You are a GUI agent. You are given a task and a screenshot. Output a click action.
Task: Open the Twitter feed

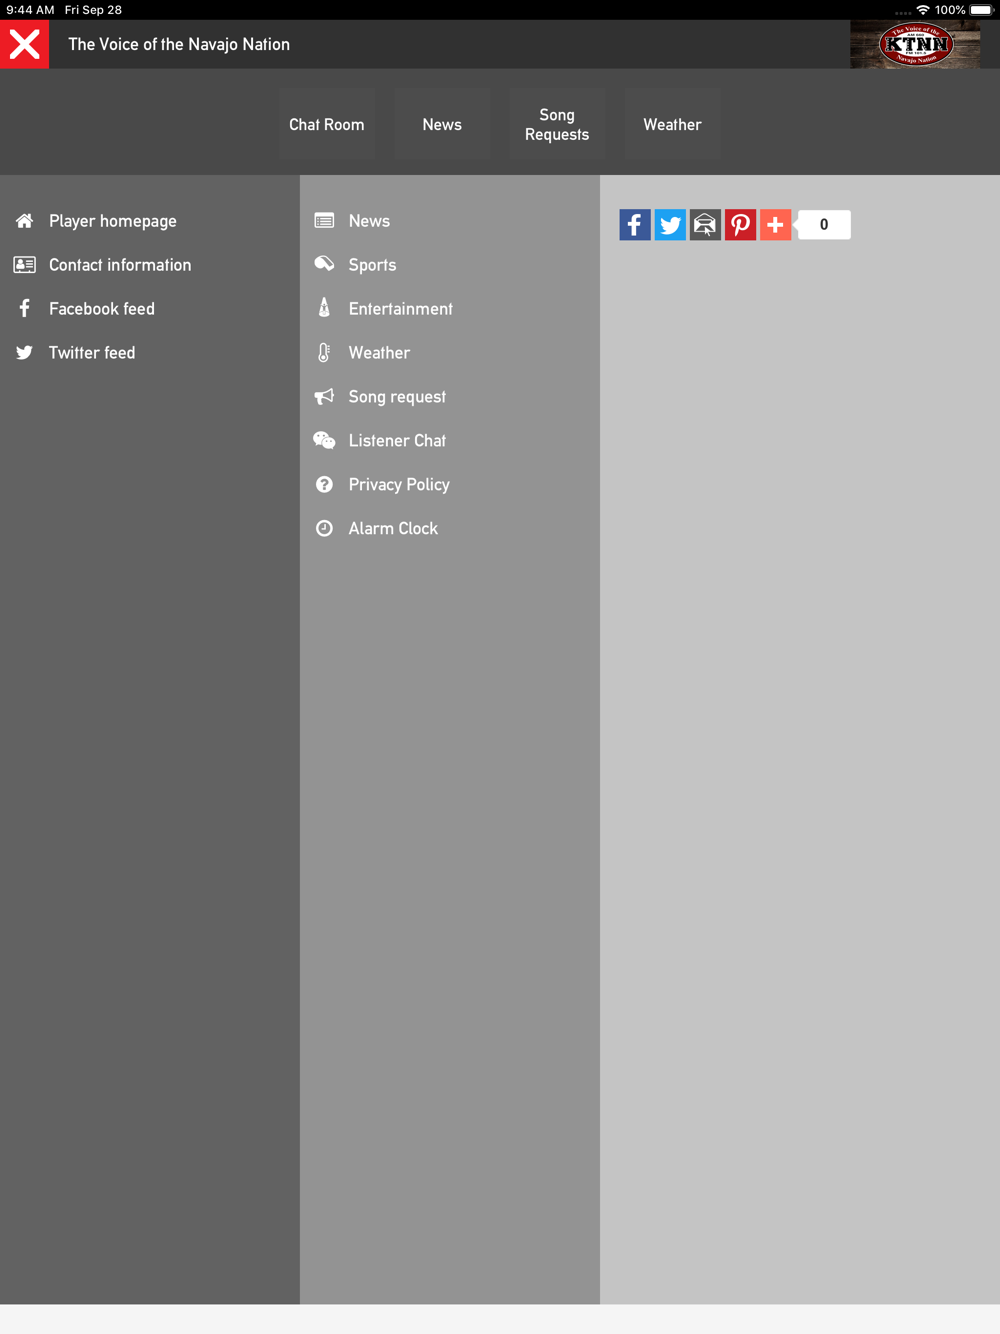92,353
